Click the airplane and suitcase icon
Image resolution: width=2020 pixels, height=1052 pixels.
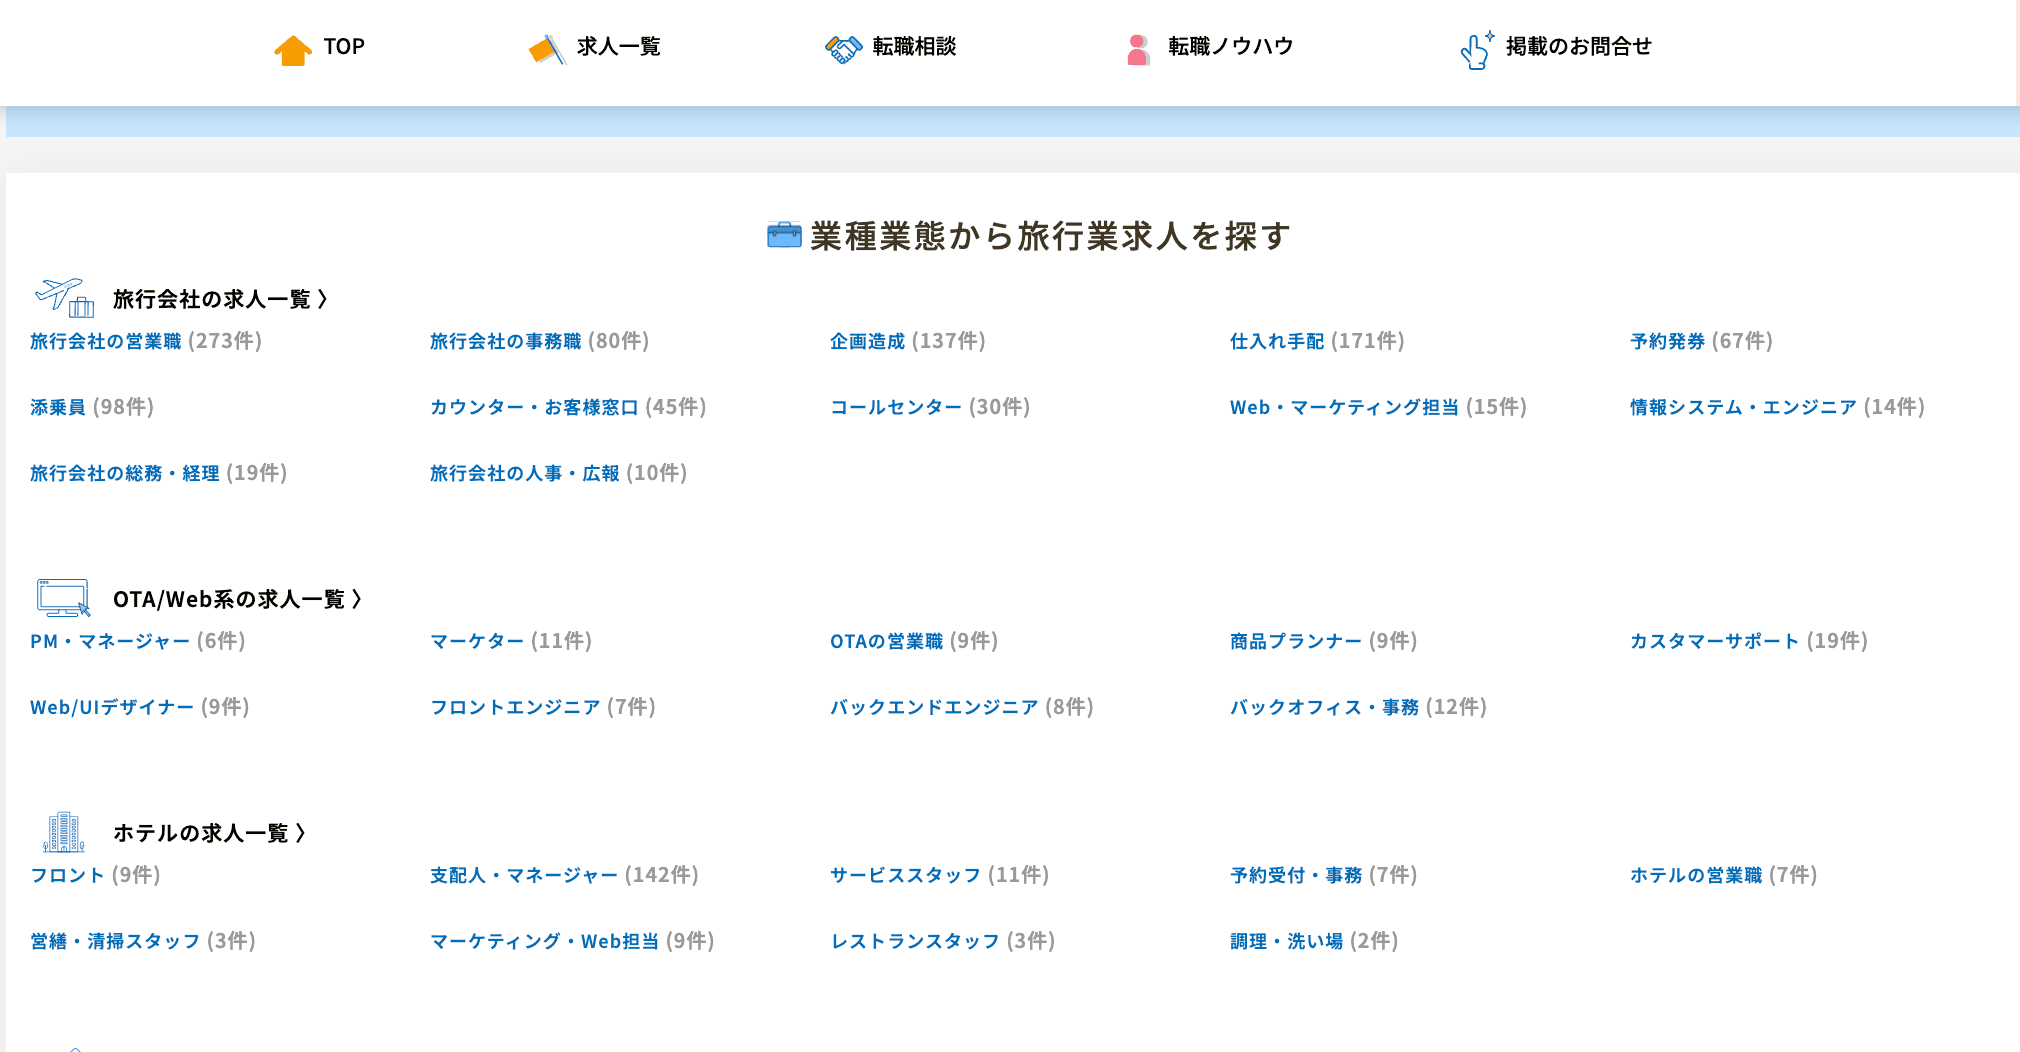point(65,298)
